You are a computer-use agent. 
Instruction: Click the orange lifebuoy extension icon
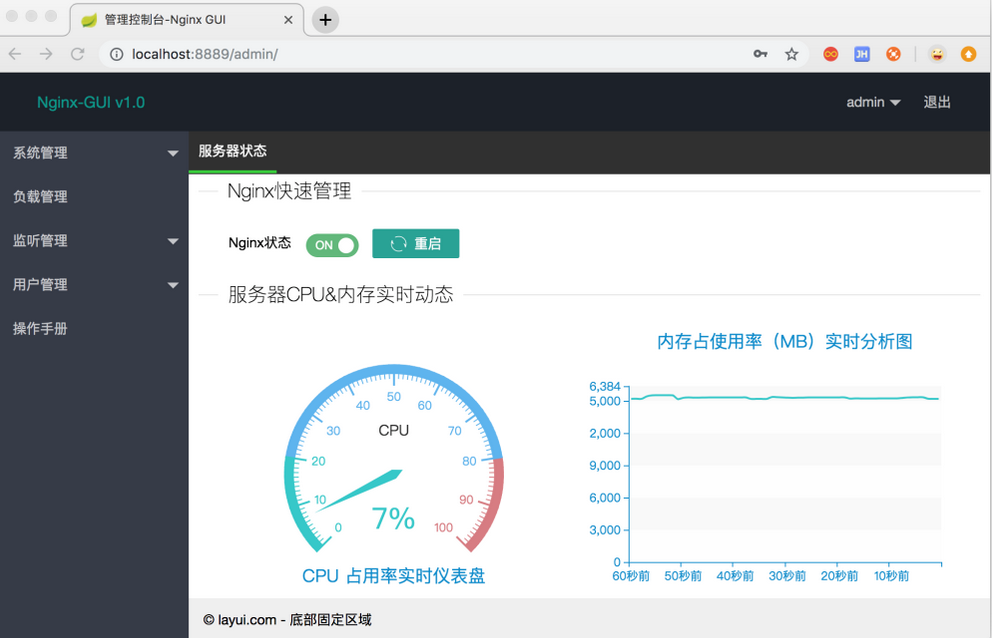coord(893,54)
